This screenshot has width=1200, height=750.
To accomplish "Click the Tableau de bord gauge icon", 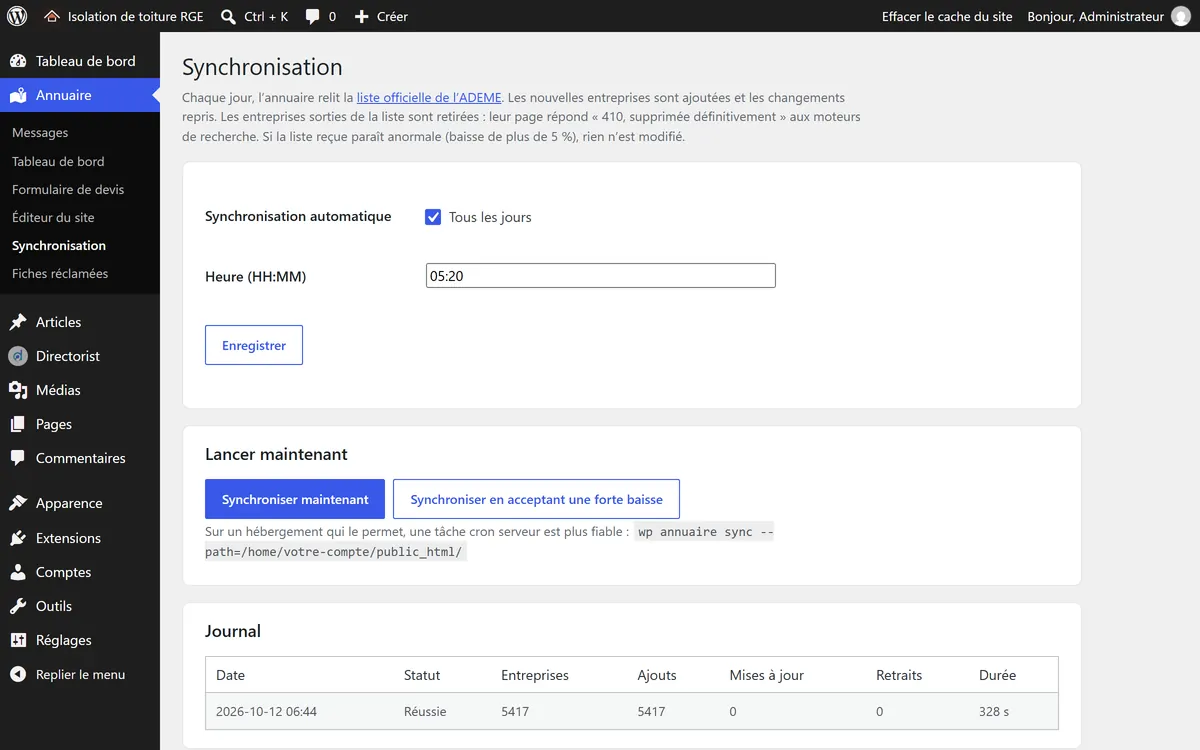I will click(18, 61).
